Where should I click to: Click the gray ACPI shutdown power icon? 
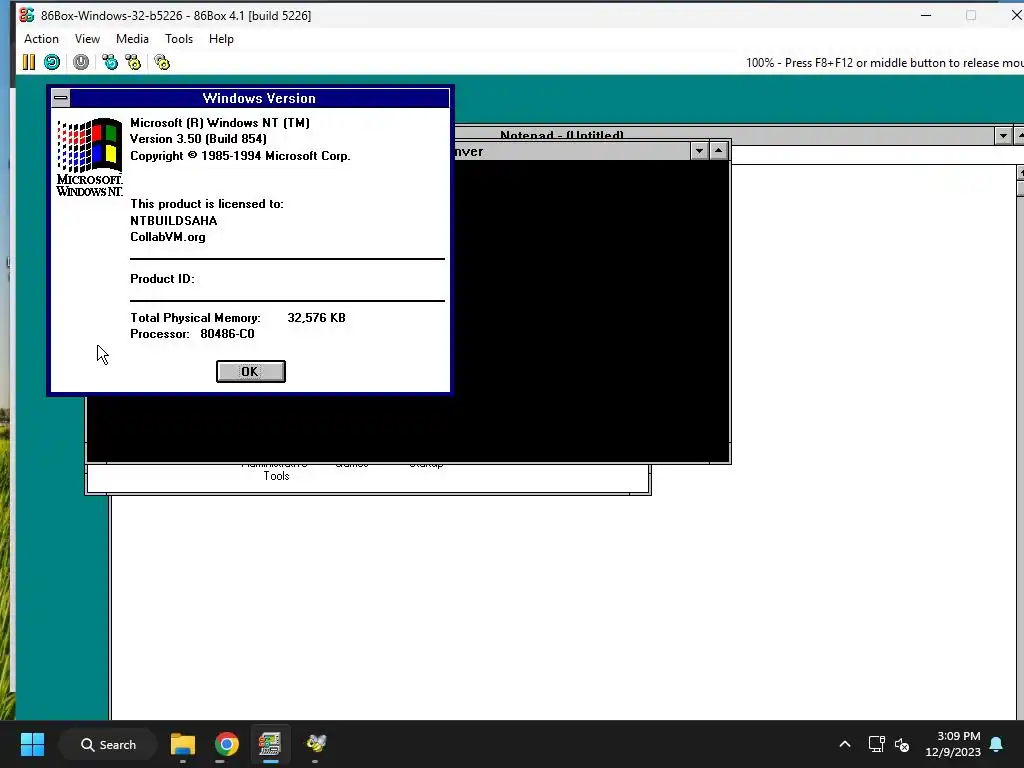[x=81, y=62]
